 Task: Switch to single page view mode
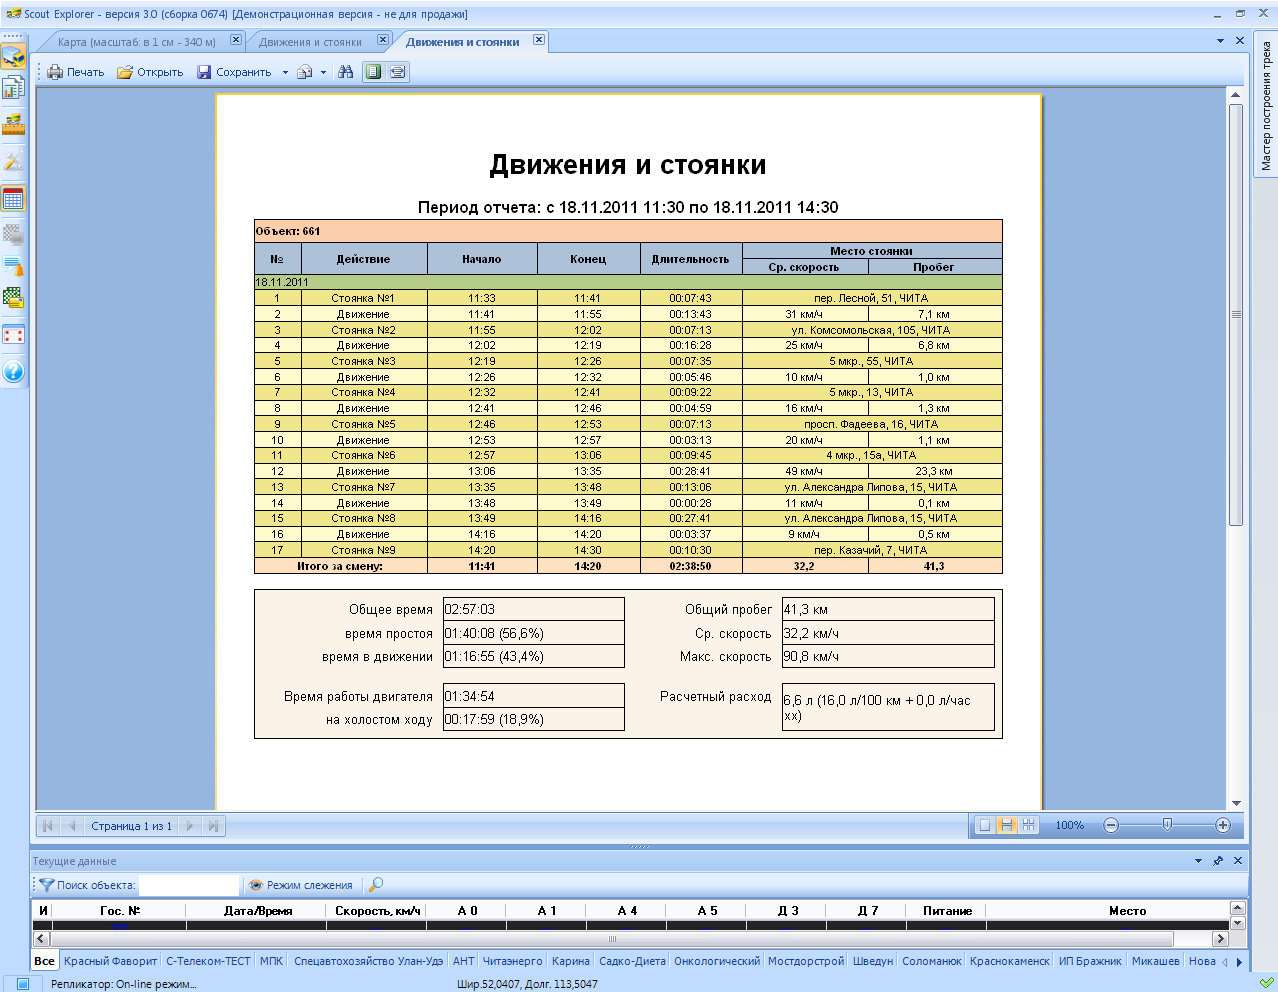[985, 825]
